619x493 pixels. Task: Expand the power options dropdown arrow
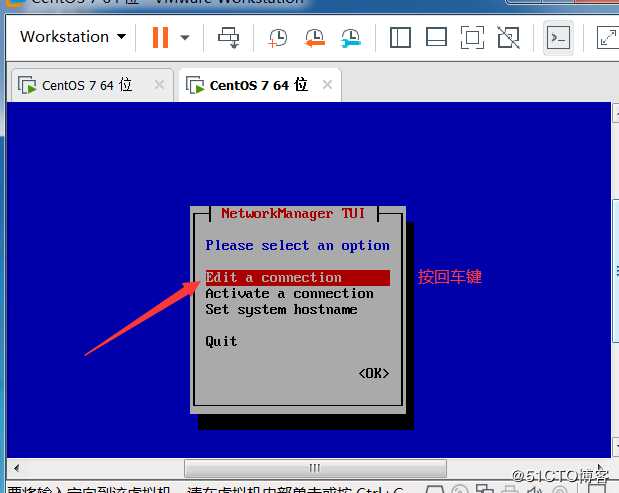pyautogui.click(x=185, y=37)
